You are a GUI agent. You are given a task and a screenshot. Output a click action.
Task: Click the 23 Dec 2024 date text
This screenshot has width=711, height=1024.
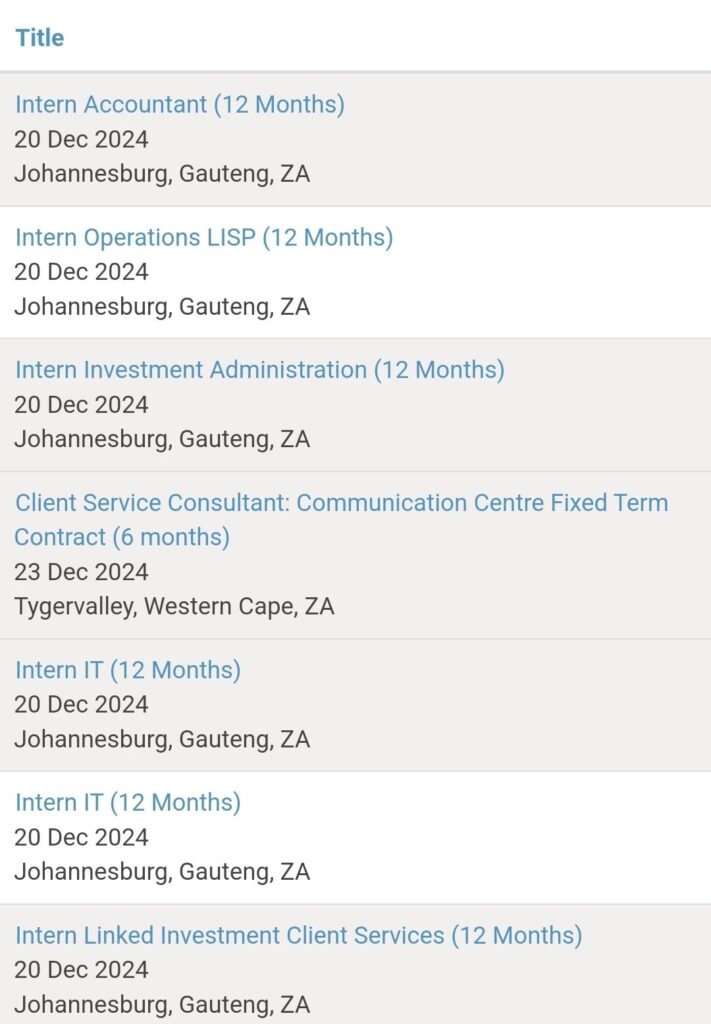(x=81, y=572)
